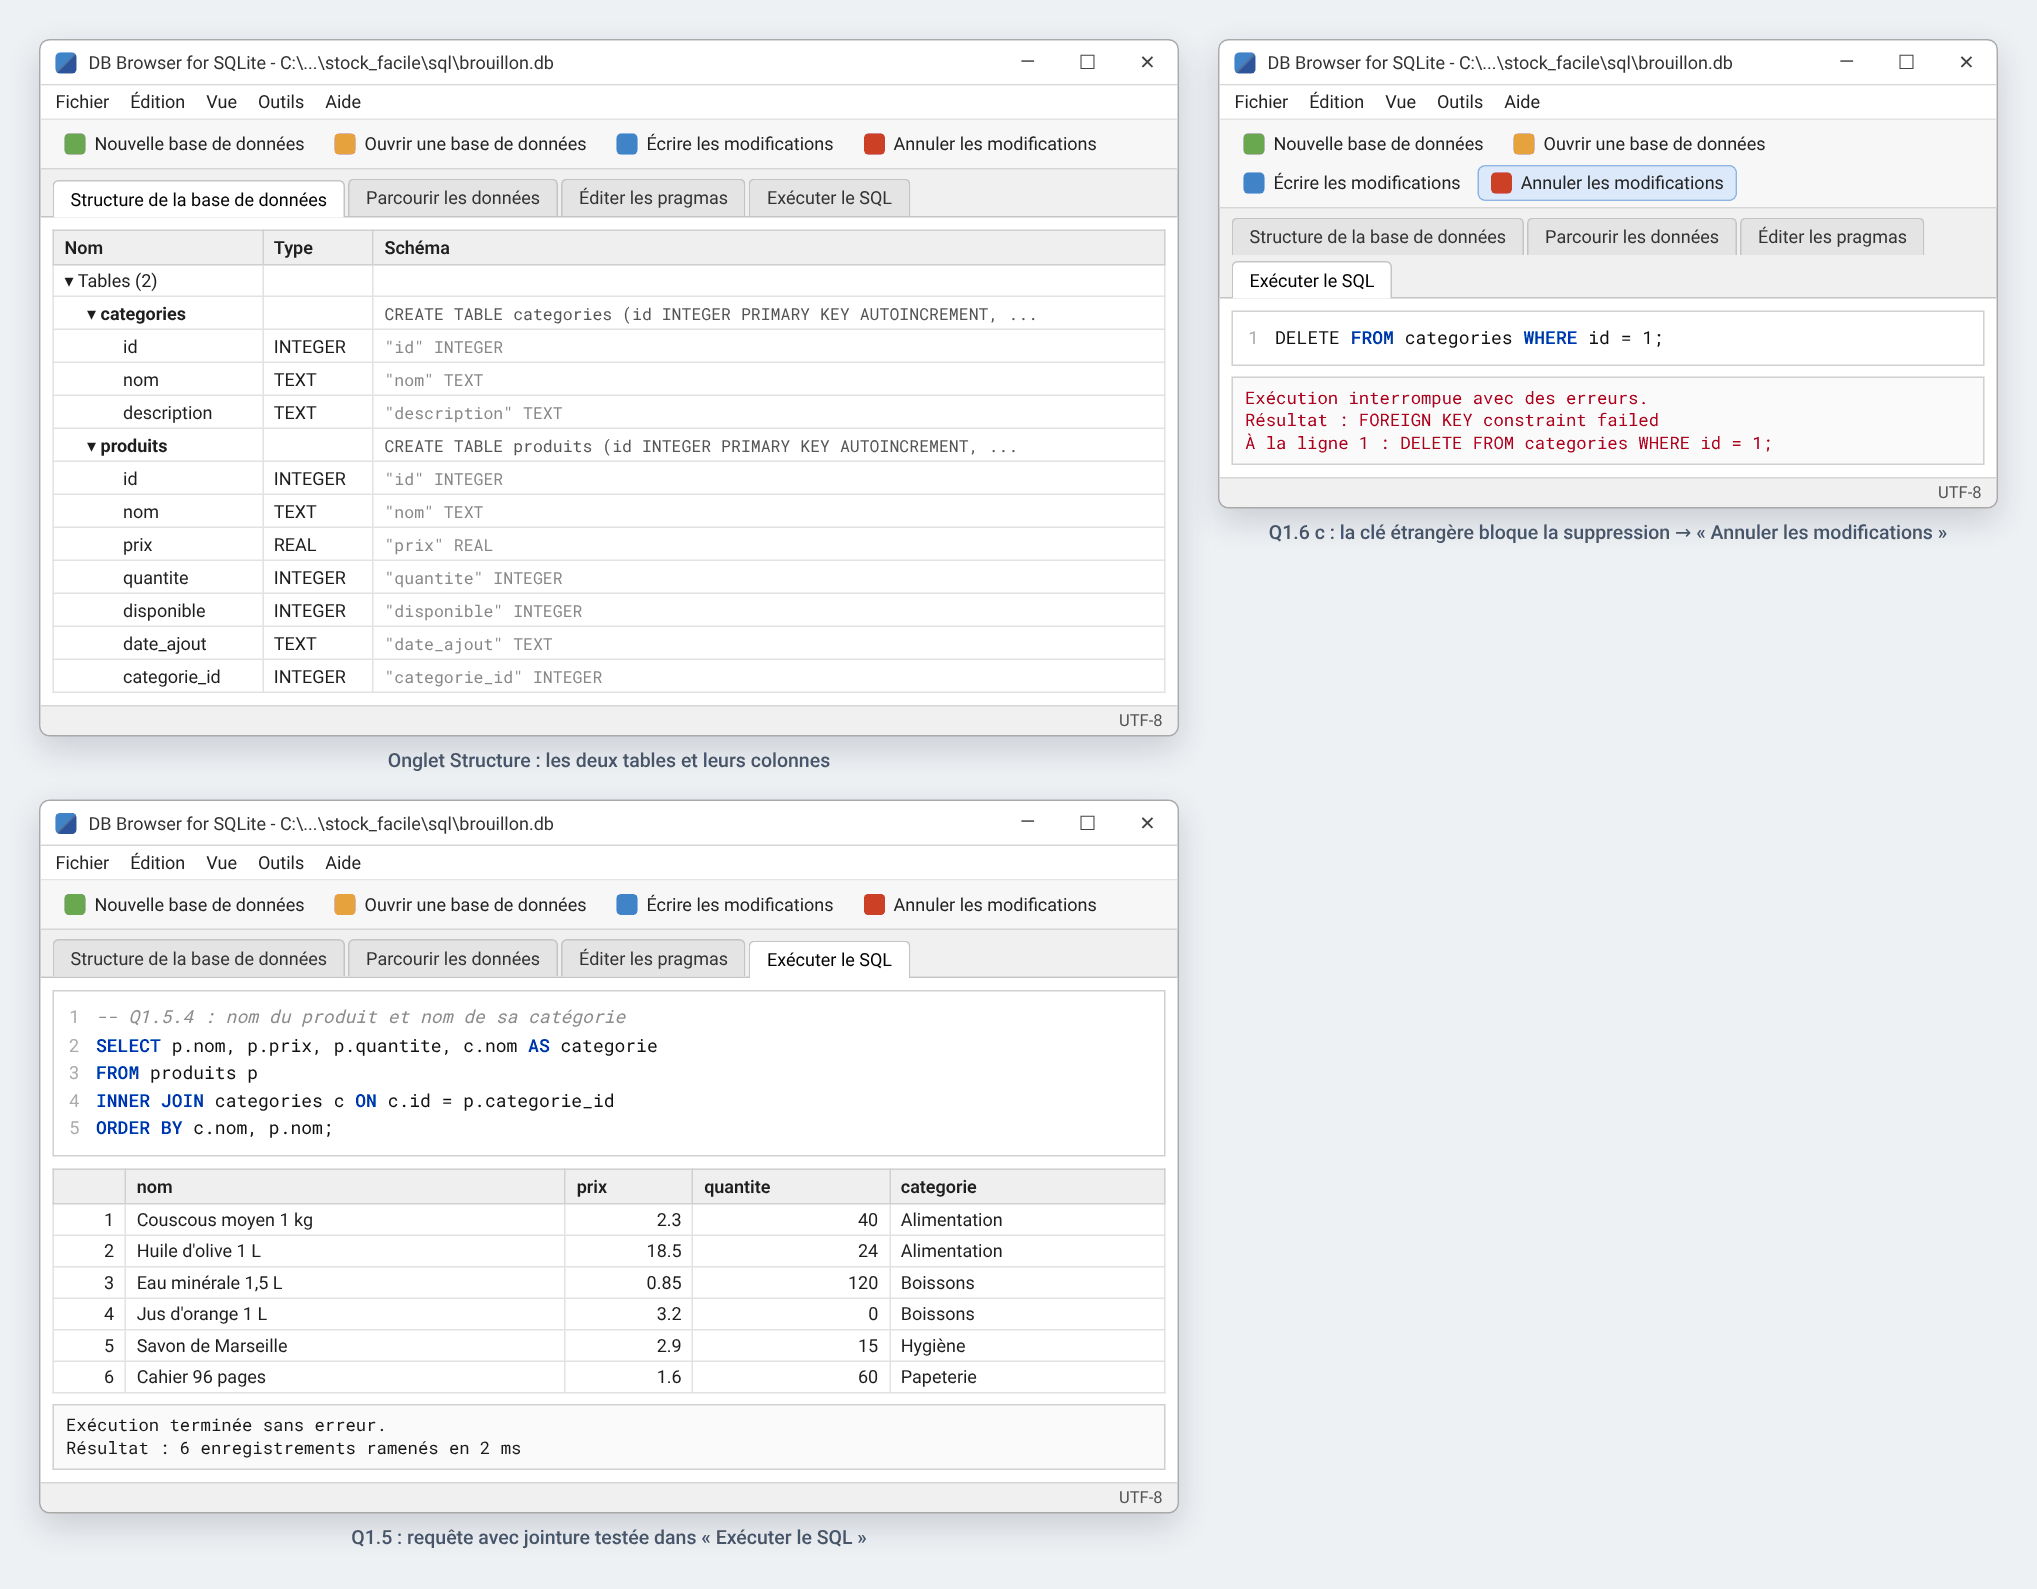The height and width of the screenshot is (1589, 2037).
Task: Open Structure de la base tab in bottom window
Action: 198,959
